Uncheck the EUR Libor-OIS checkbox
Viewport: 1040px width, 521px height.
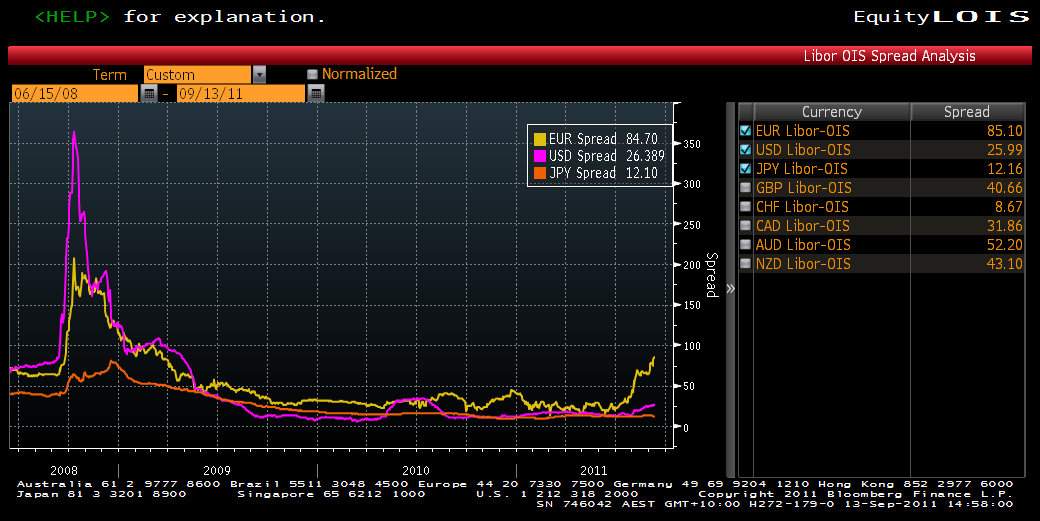745,131
